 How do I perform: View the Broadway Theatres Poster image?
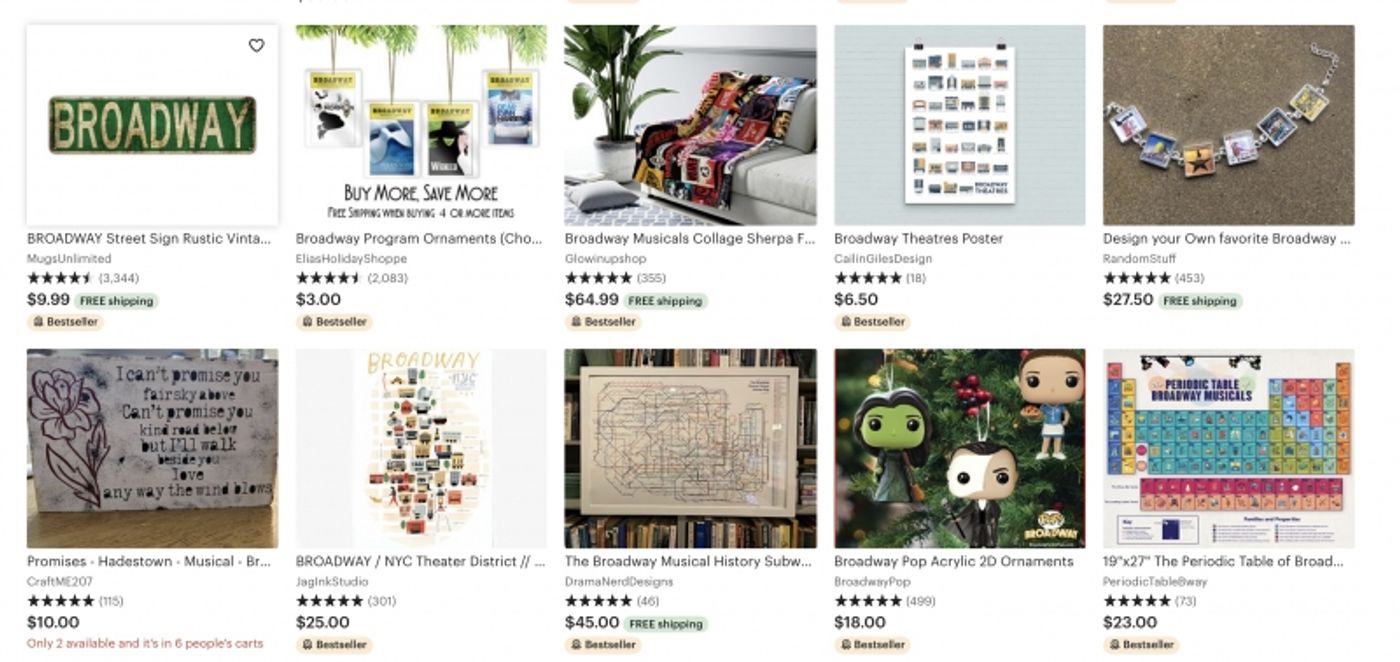coord(960,125)
